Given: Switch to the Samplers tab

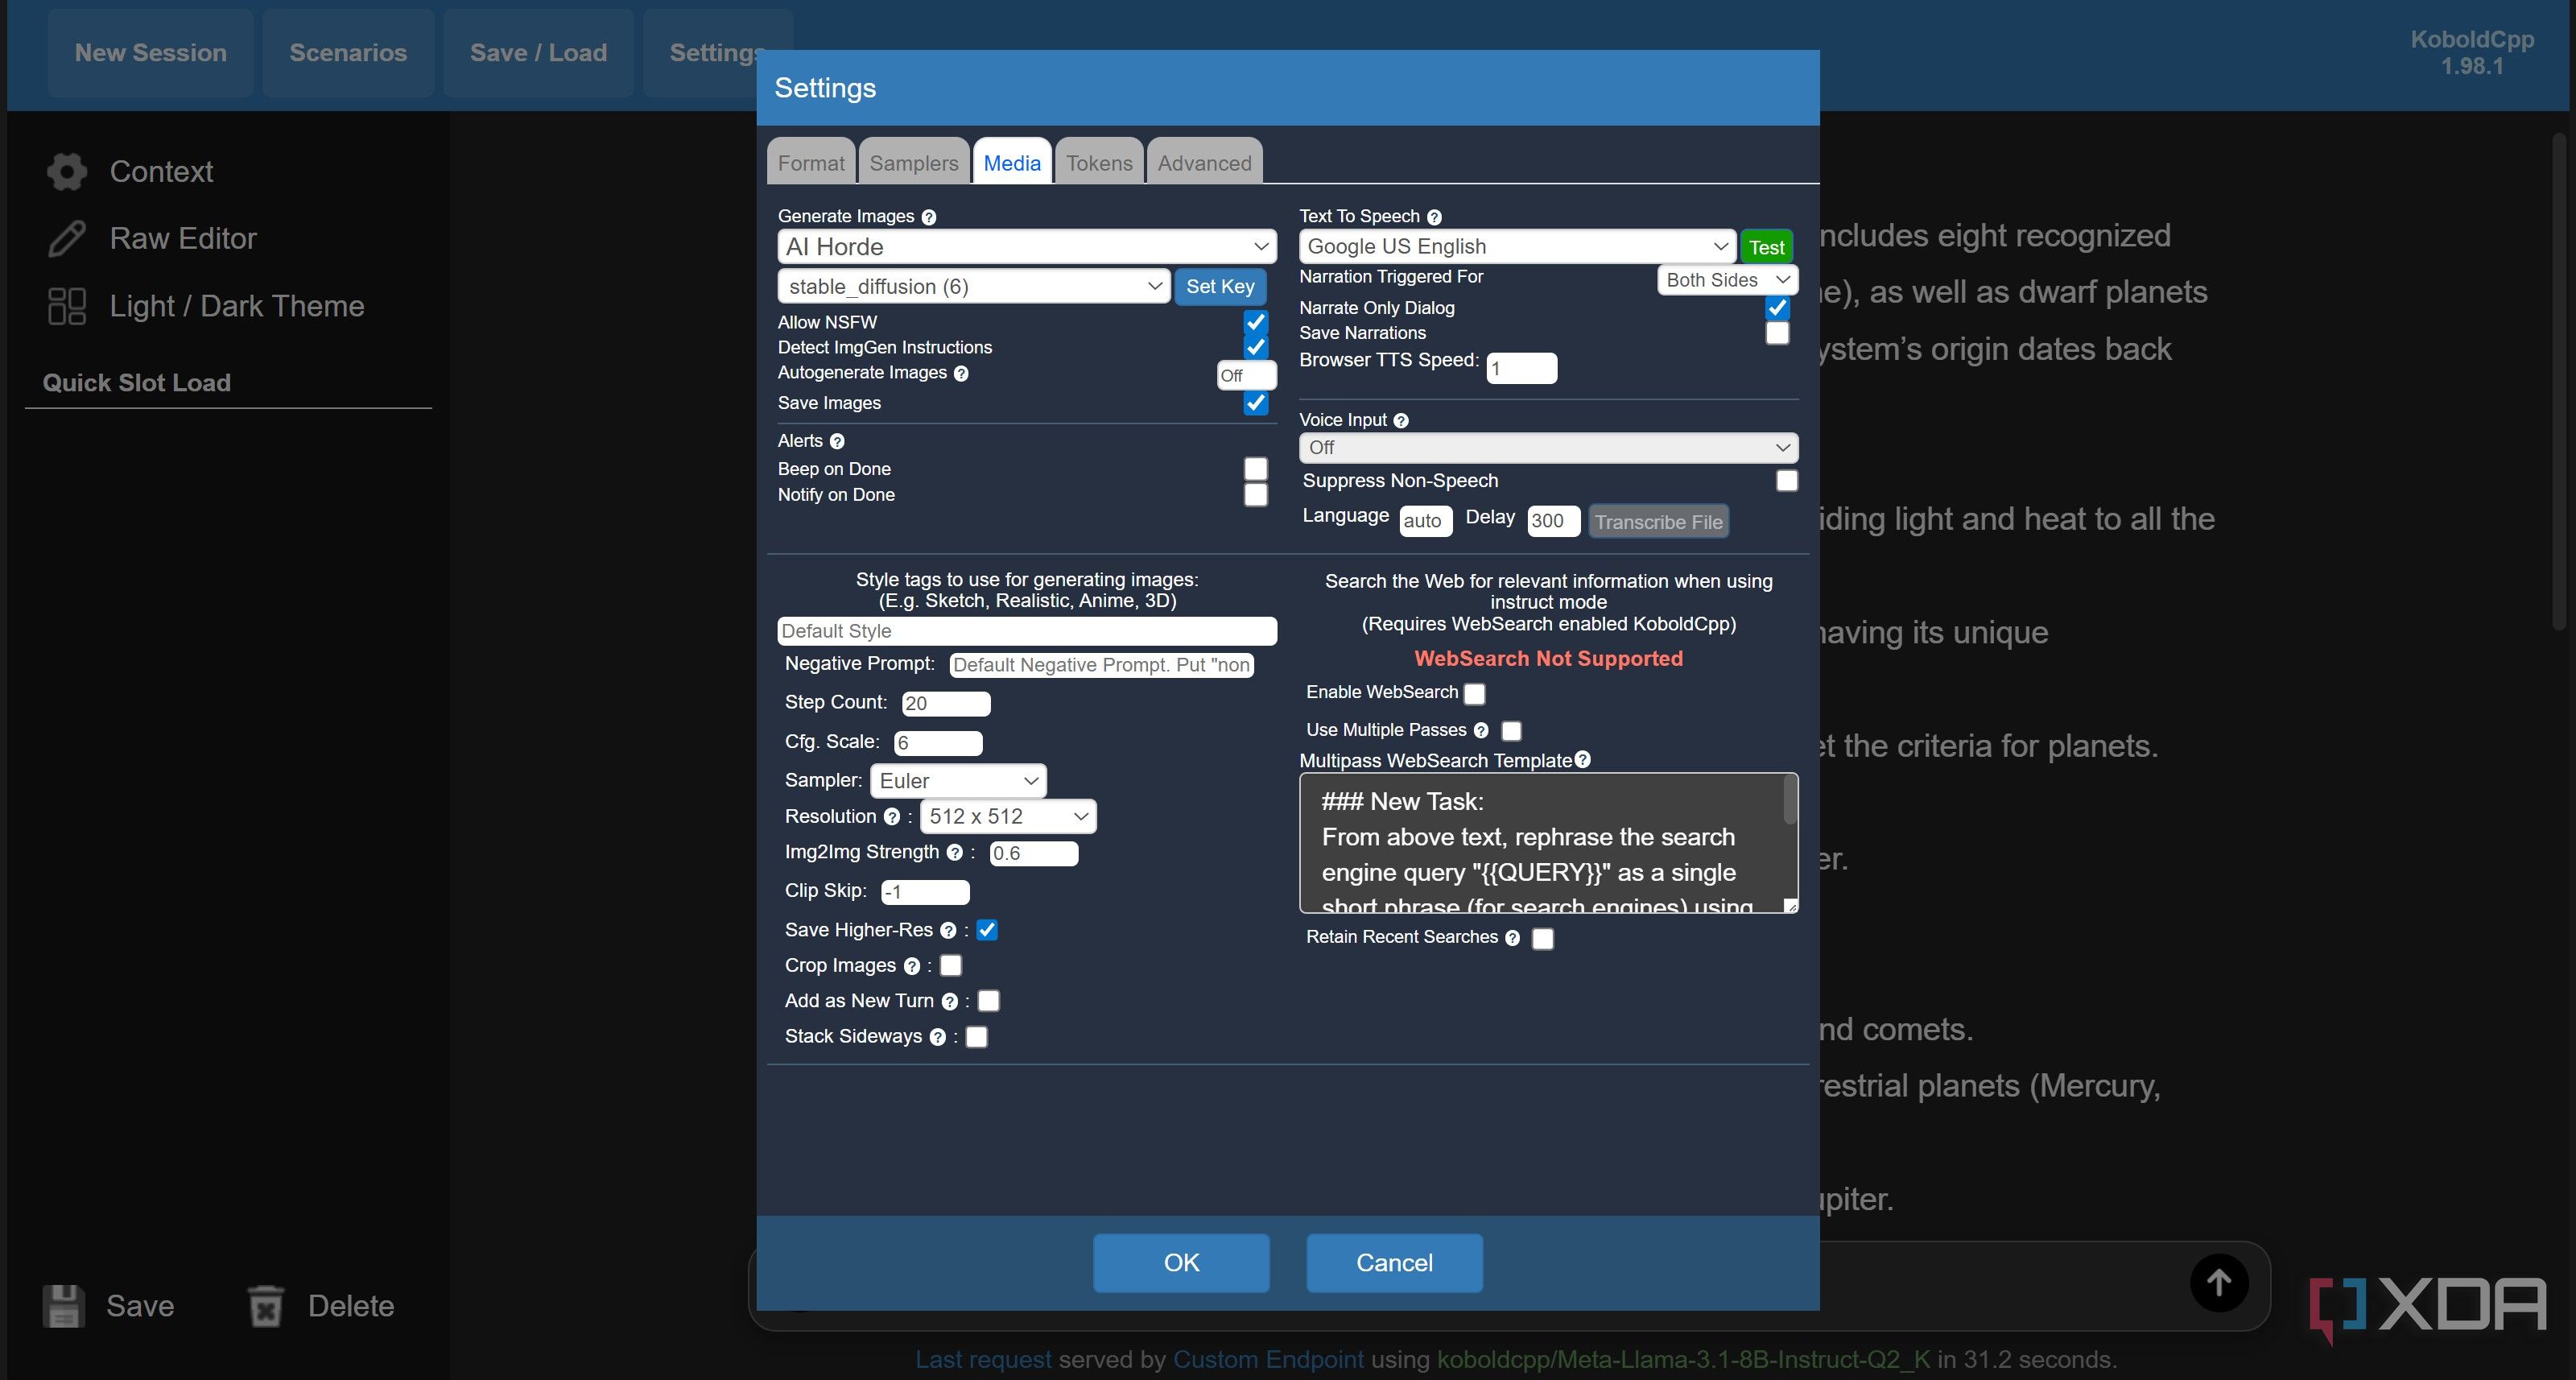Looking at the screenshot, I should pyautogui.click(x=913, y=163).
